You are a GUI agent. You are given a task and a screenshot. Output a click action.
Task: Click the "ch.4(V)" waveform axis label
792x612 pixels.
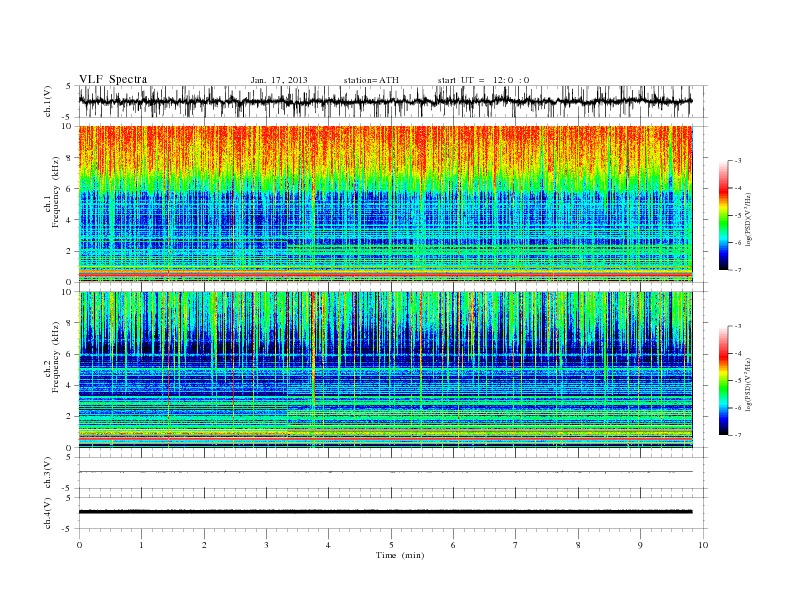pyautogui.click(x=48, y=513)
